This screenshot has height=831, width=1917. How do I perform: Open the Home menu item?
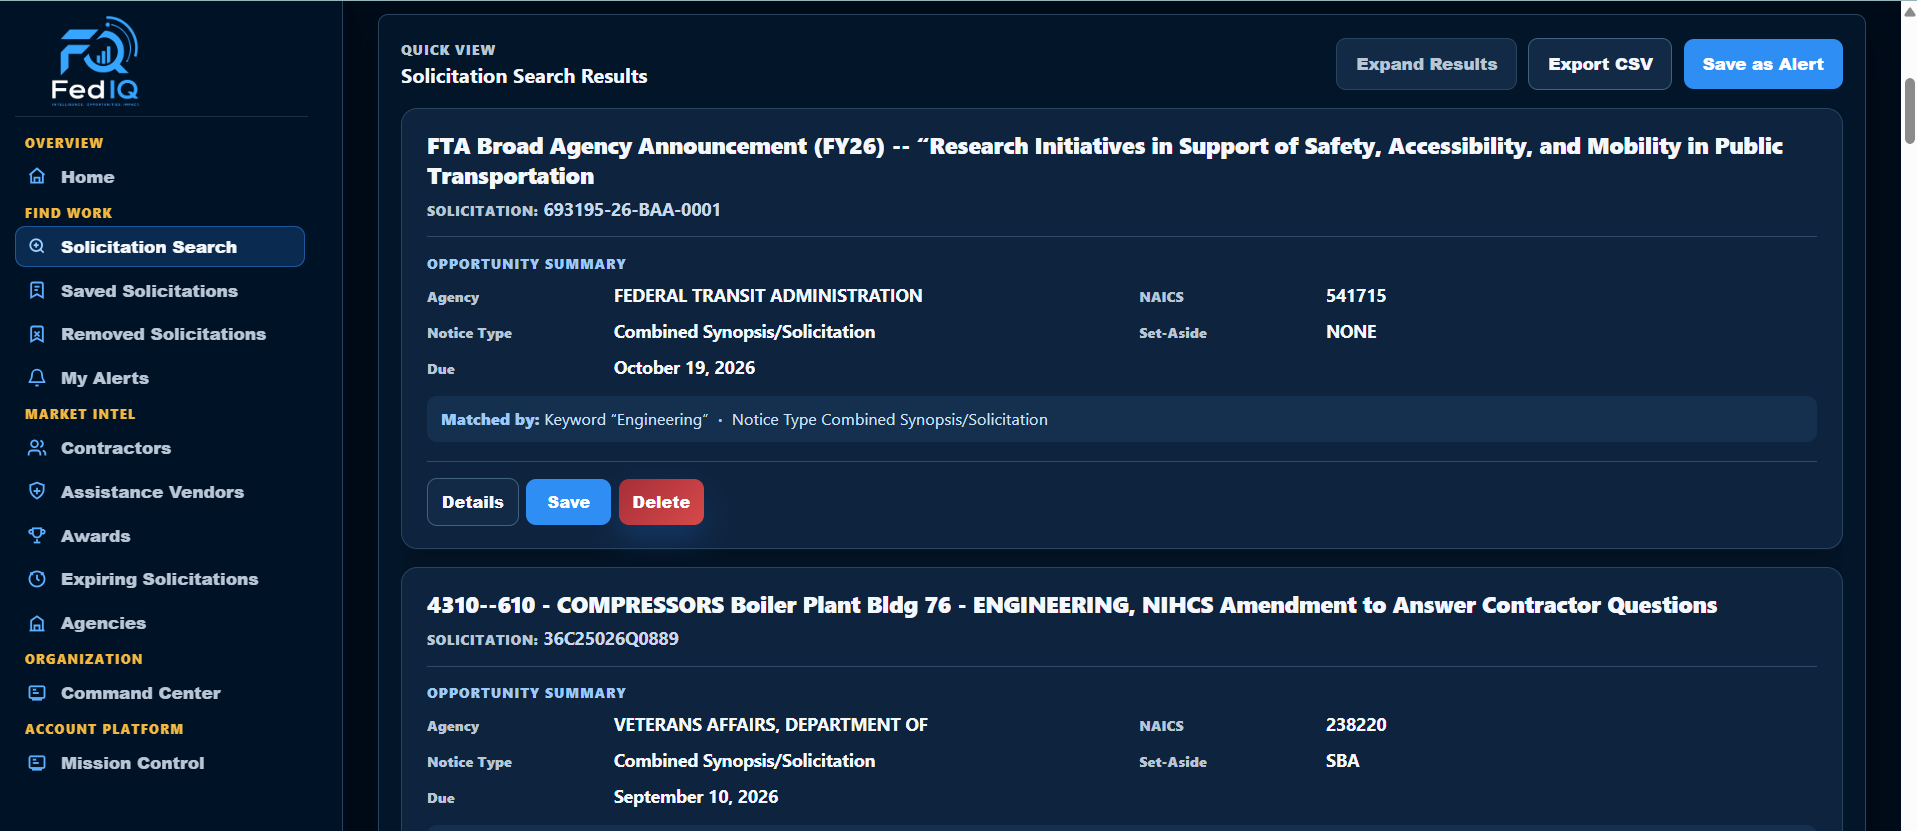pos(160,177)
